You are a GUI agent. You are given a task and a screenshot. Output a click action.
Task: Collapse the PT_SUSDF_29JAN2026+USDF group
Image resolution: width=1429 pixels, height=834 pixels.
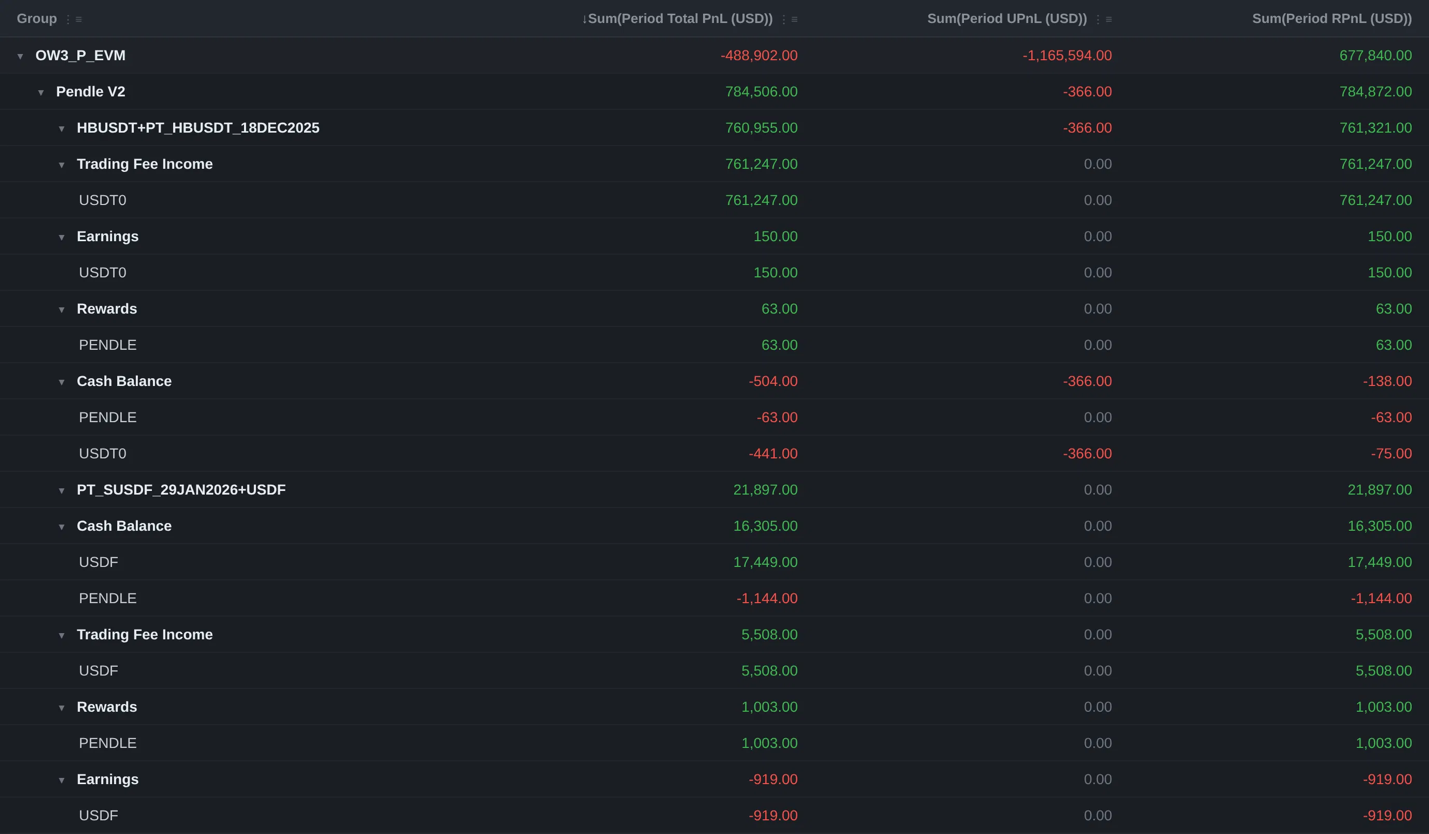click(61, 491)
